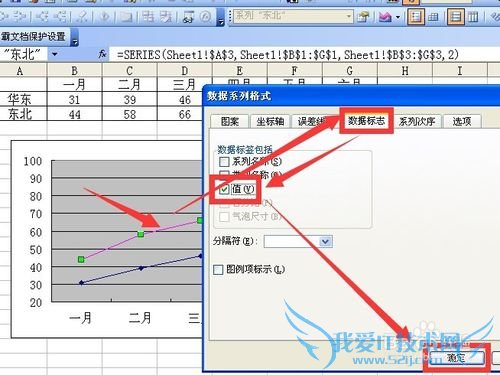Click Trace Dependents icon in auditing toolbar

[42, 16]
